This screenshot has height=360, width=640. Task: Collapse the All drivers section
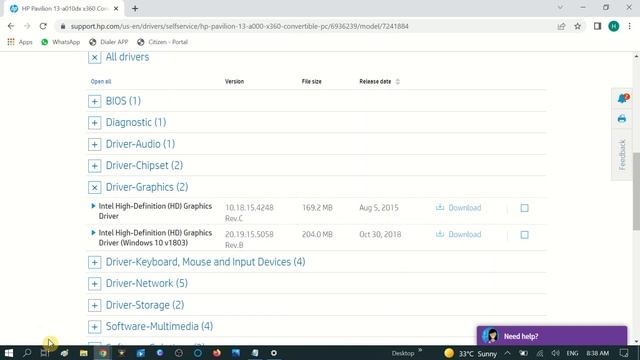pyautogui.click(x=94, y=58)
